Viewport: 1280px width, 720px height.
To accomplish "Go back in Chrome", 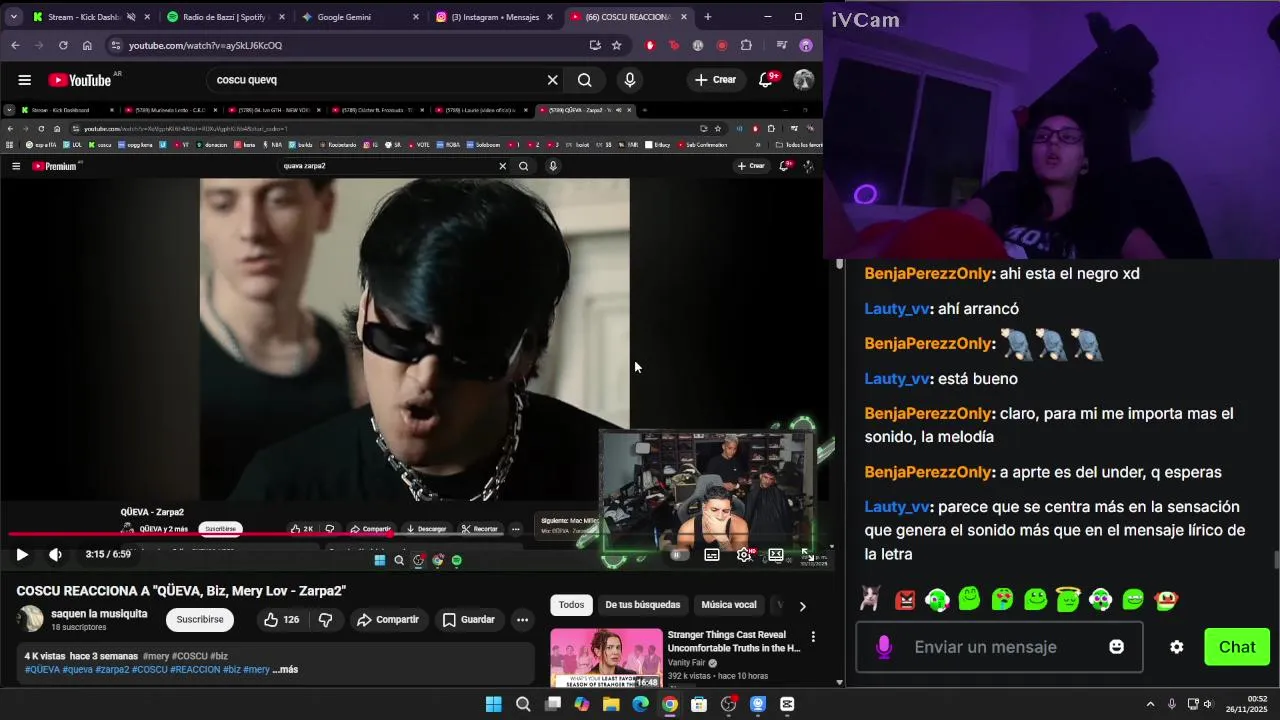I will point(15,45).
